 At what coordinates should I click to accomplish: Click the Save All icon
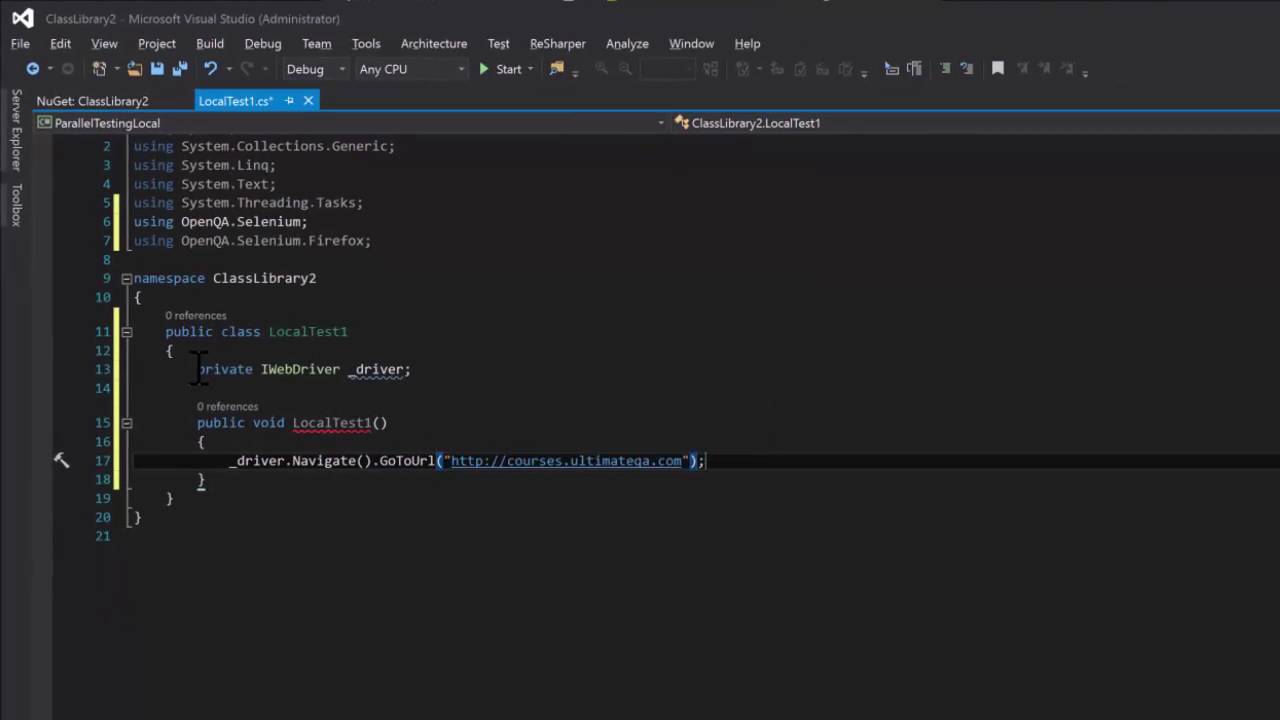[x=180, y=69]
